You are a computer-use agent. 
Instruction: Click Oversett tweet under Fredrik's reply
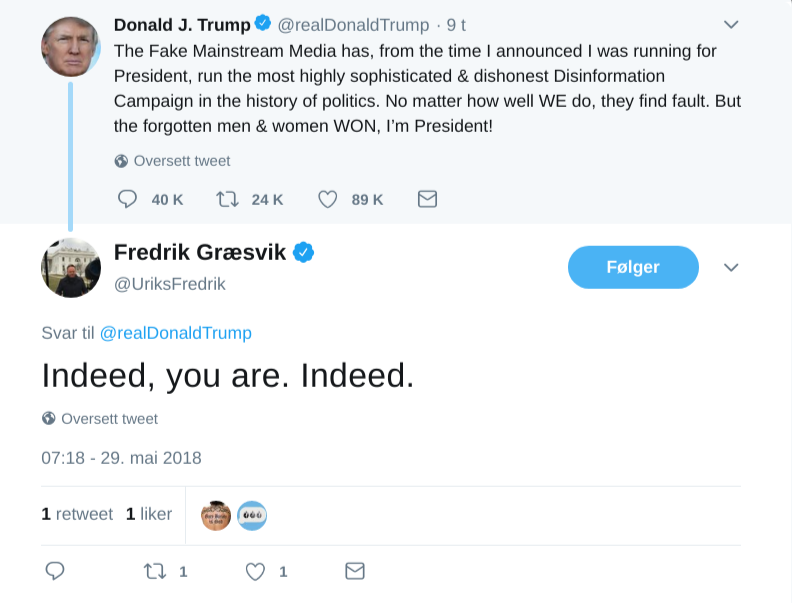pyautogui.click(x=109, y=419)
